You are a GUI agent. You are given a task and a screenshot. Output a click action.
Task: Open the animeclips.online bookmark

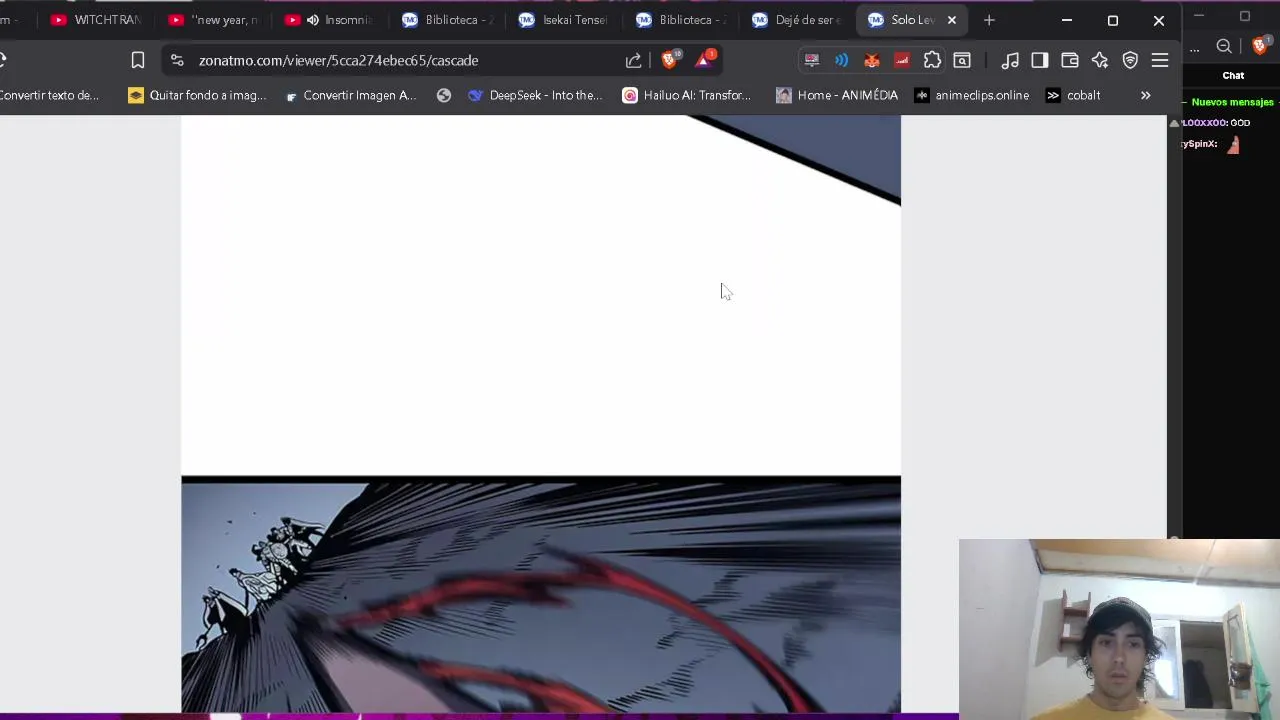[x=971, y=95]
